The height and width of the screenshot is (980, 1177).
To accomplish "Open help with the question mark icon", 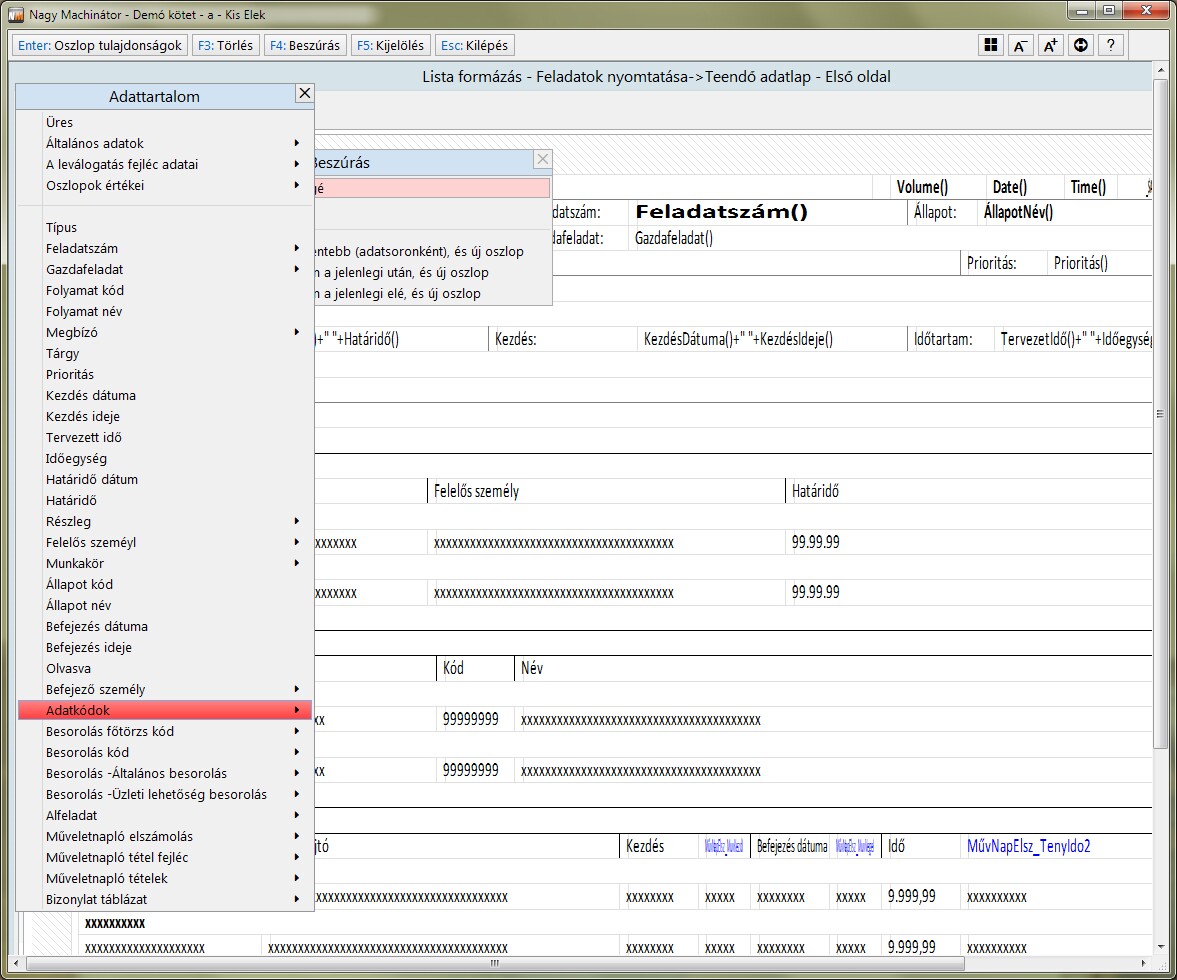I will 1110,45.
